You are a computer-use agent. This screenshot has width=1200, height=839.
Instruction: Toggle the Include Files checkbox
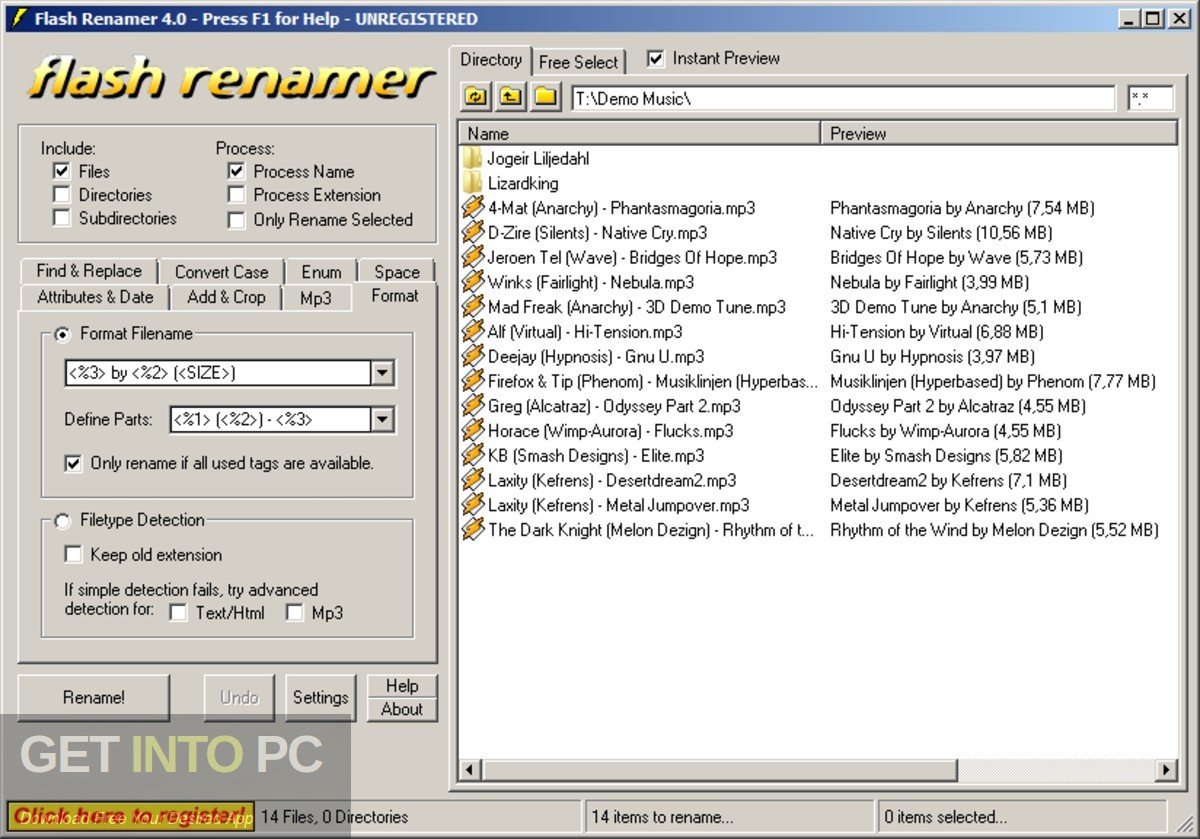tap(62, 171)
